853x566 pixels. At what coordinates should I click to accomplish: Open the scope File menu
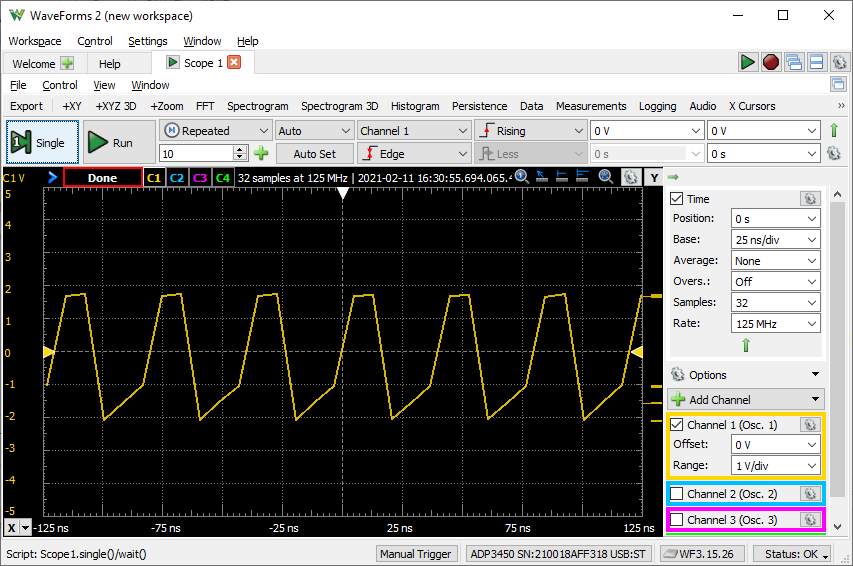coord(18,85)
